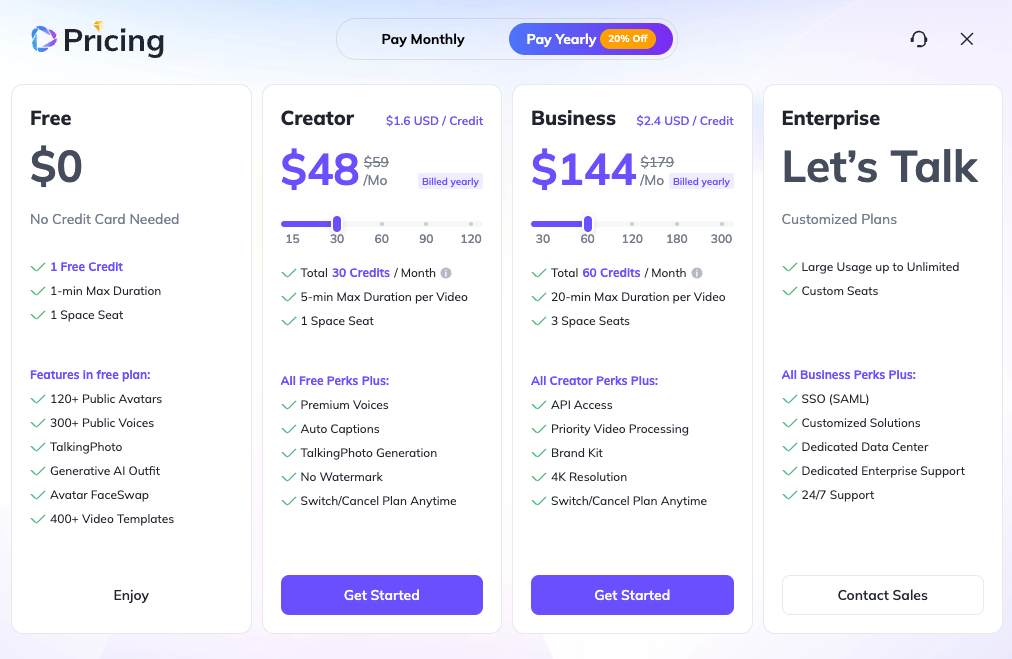The height and width of the screenshot is (659, 1012).
Task: Click the info icon beside 30 Credits
Action: point(446,273)
